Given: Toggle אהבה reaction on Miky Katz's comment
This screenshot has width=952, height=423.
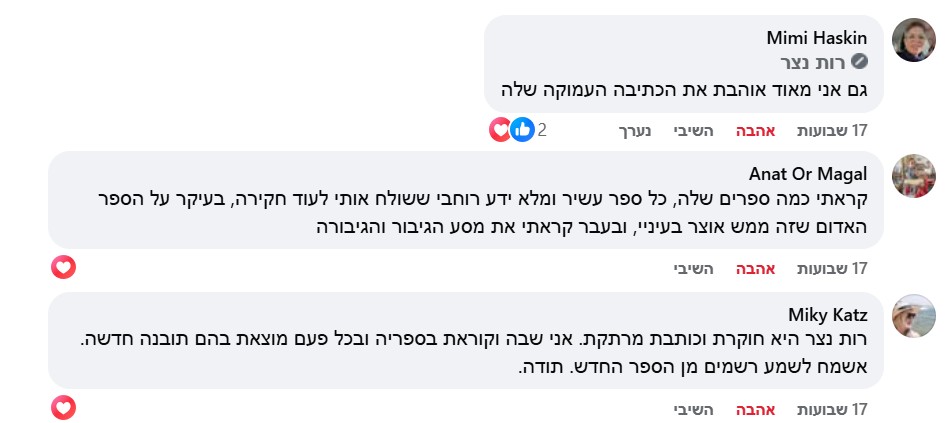Looking at the screenshot, I should [x=754, y=408].
